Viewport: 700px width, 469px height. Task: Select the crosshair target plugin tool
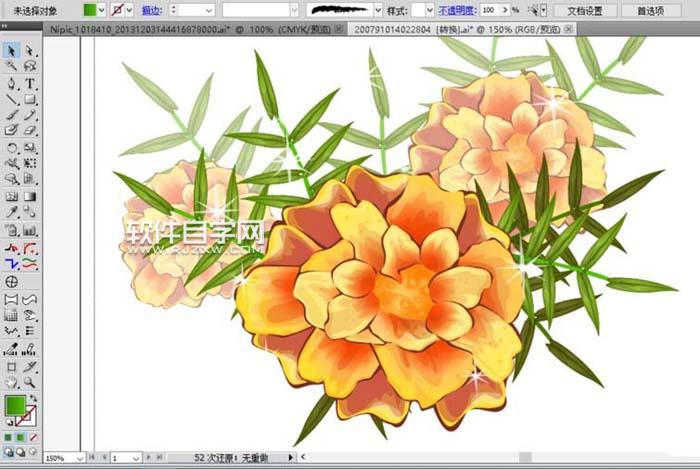point(12,282)
